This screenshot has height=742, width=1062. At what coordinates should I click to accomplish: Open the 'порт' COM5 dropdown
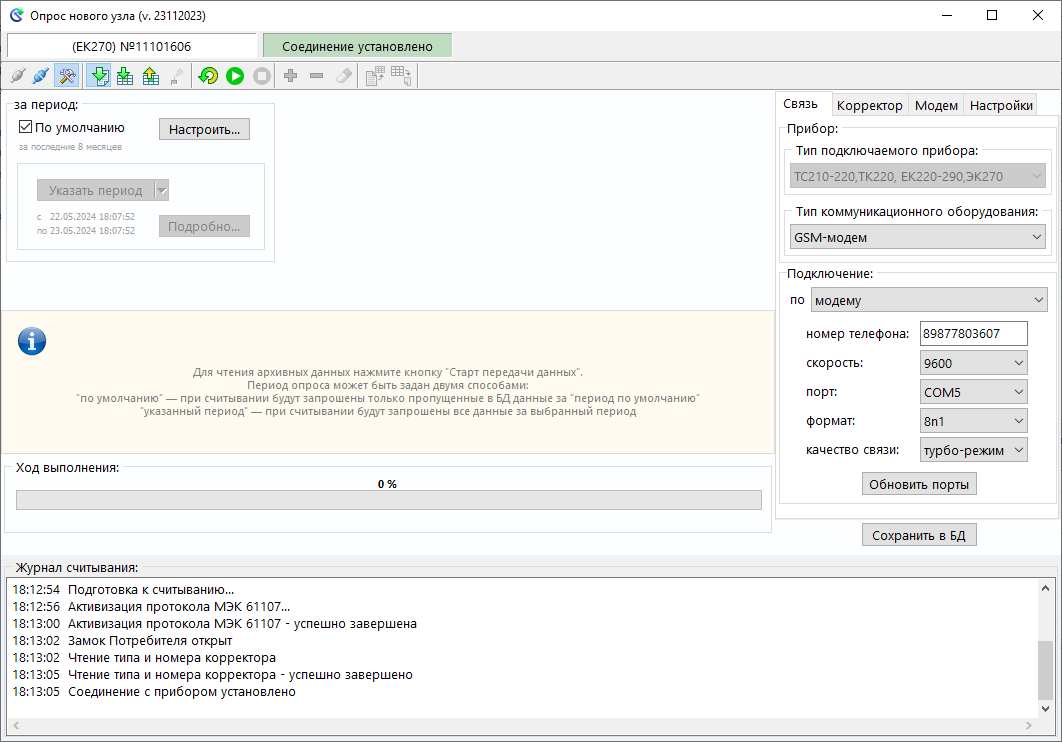point(973,392)
